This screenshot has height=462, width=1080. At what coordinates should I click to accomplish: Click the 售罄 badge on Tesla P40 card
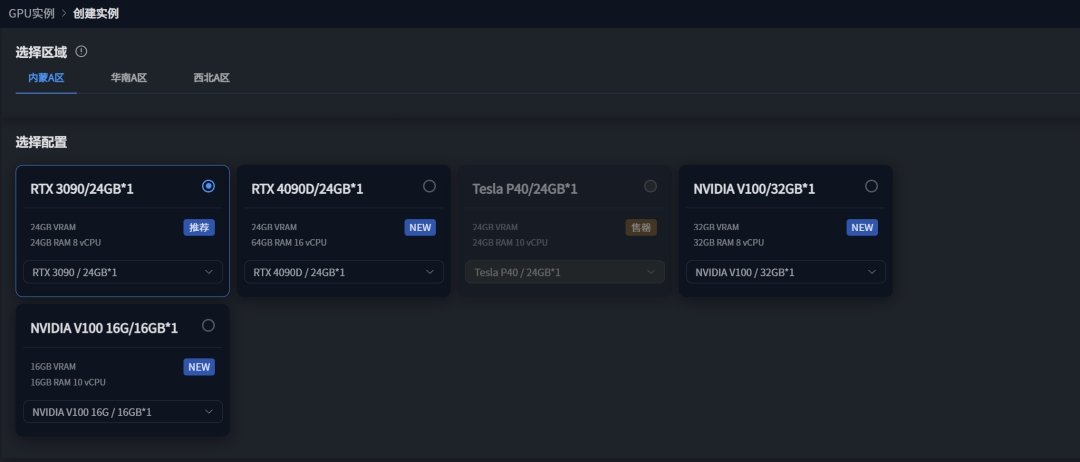(x=641, y=227)
